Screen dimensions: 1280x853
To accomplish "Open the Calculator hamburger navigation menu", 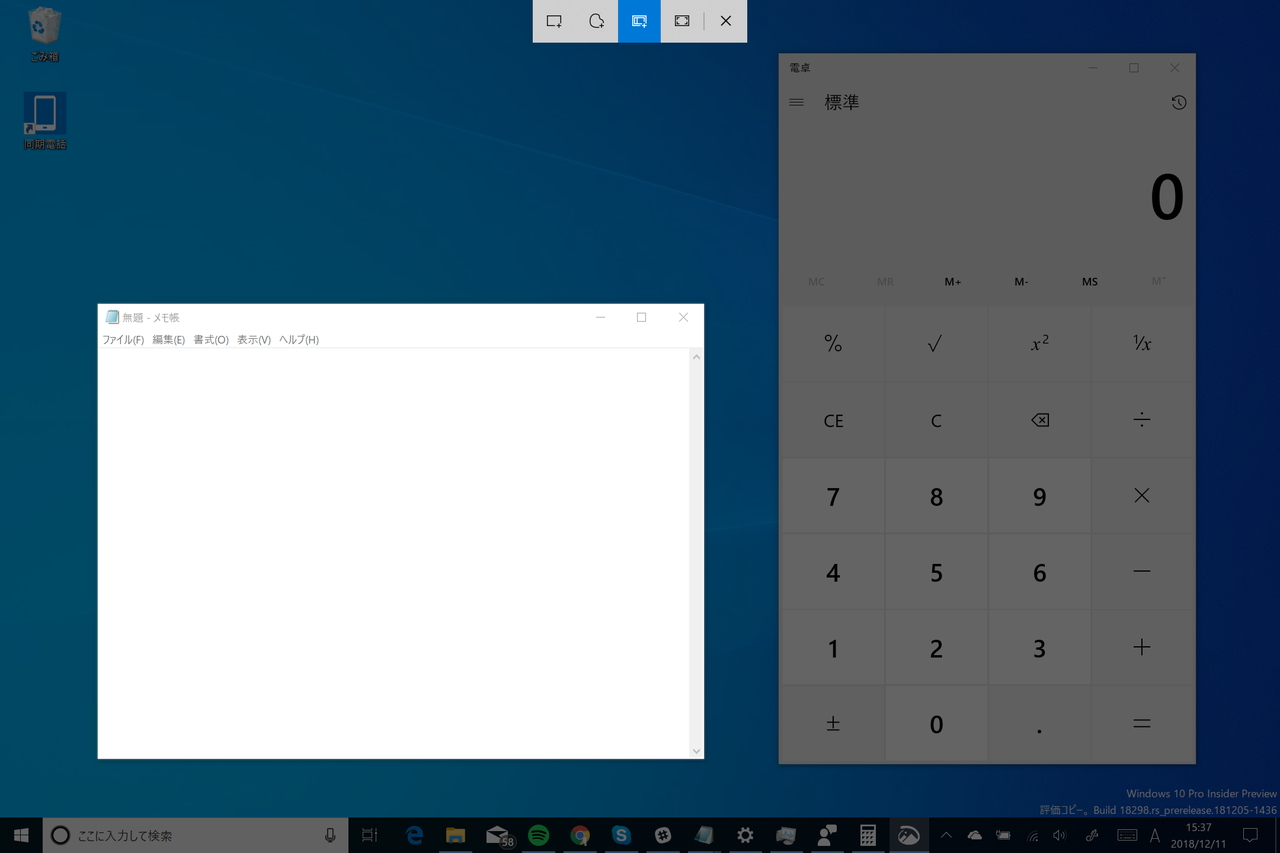I will click(797, 102).
